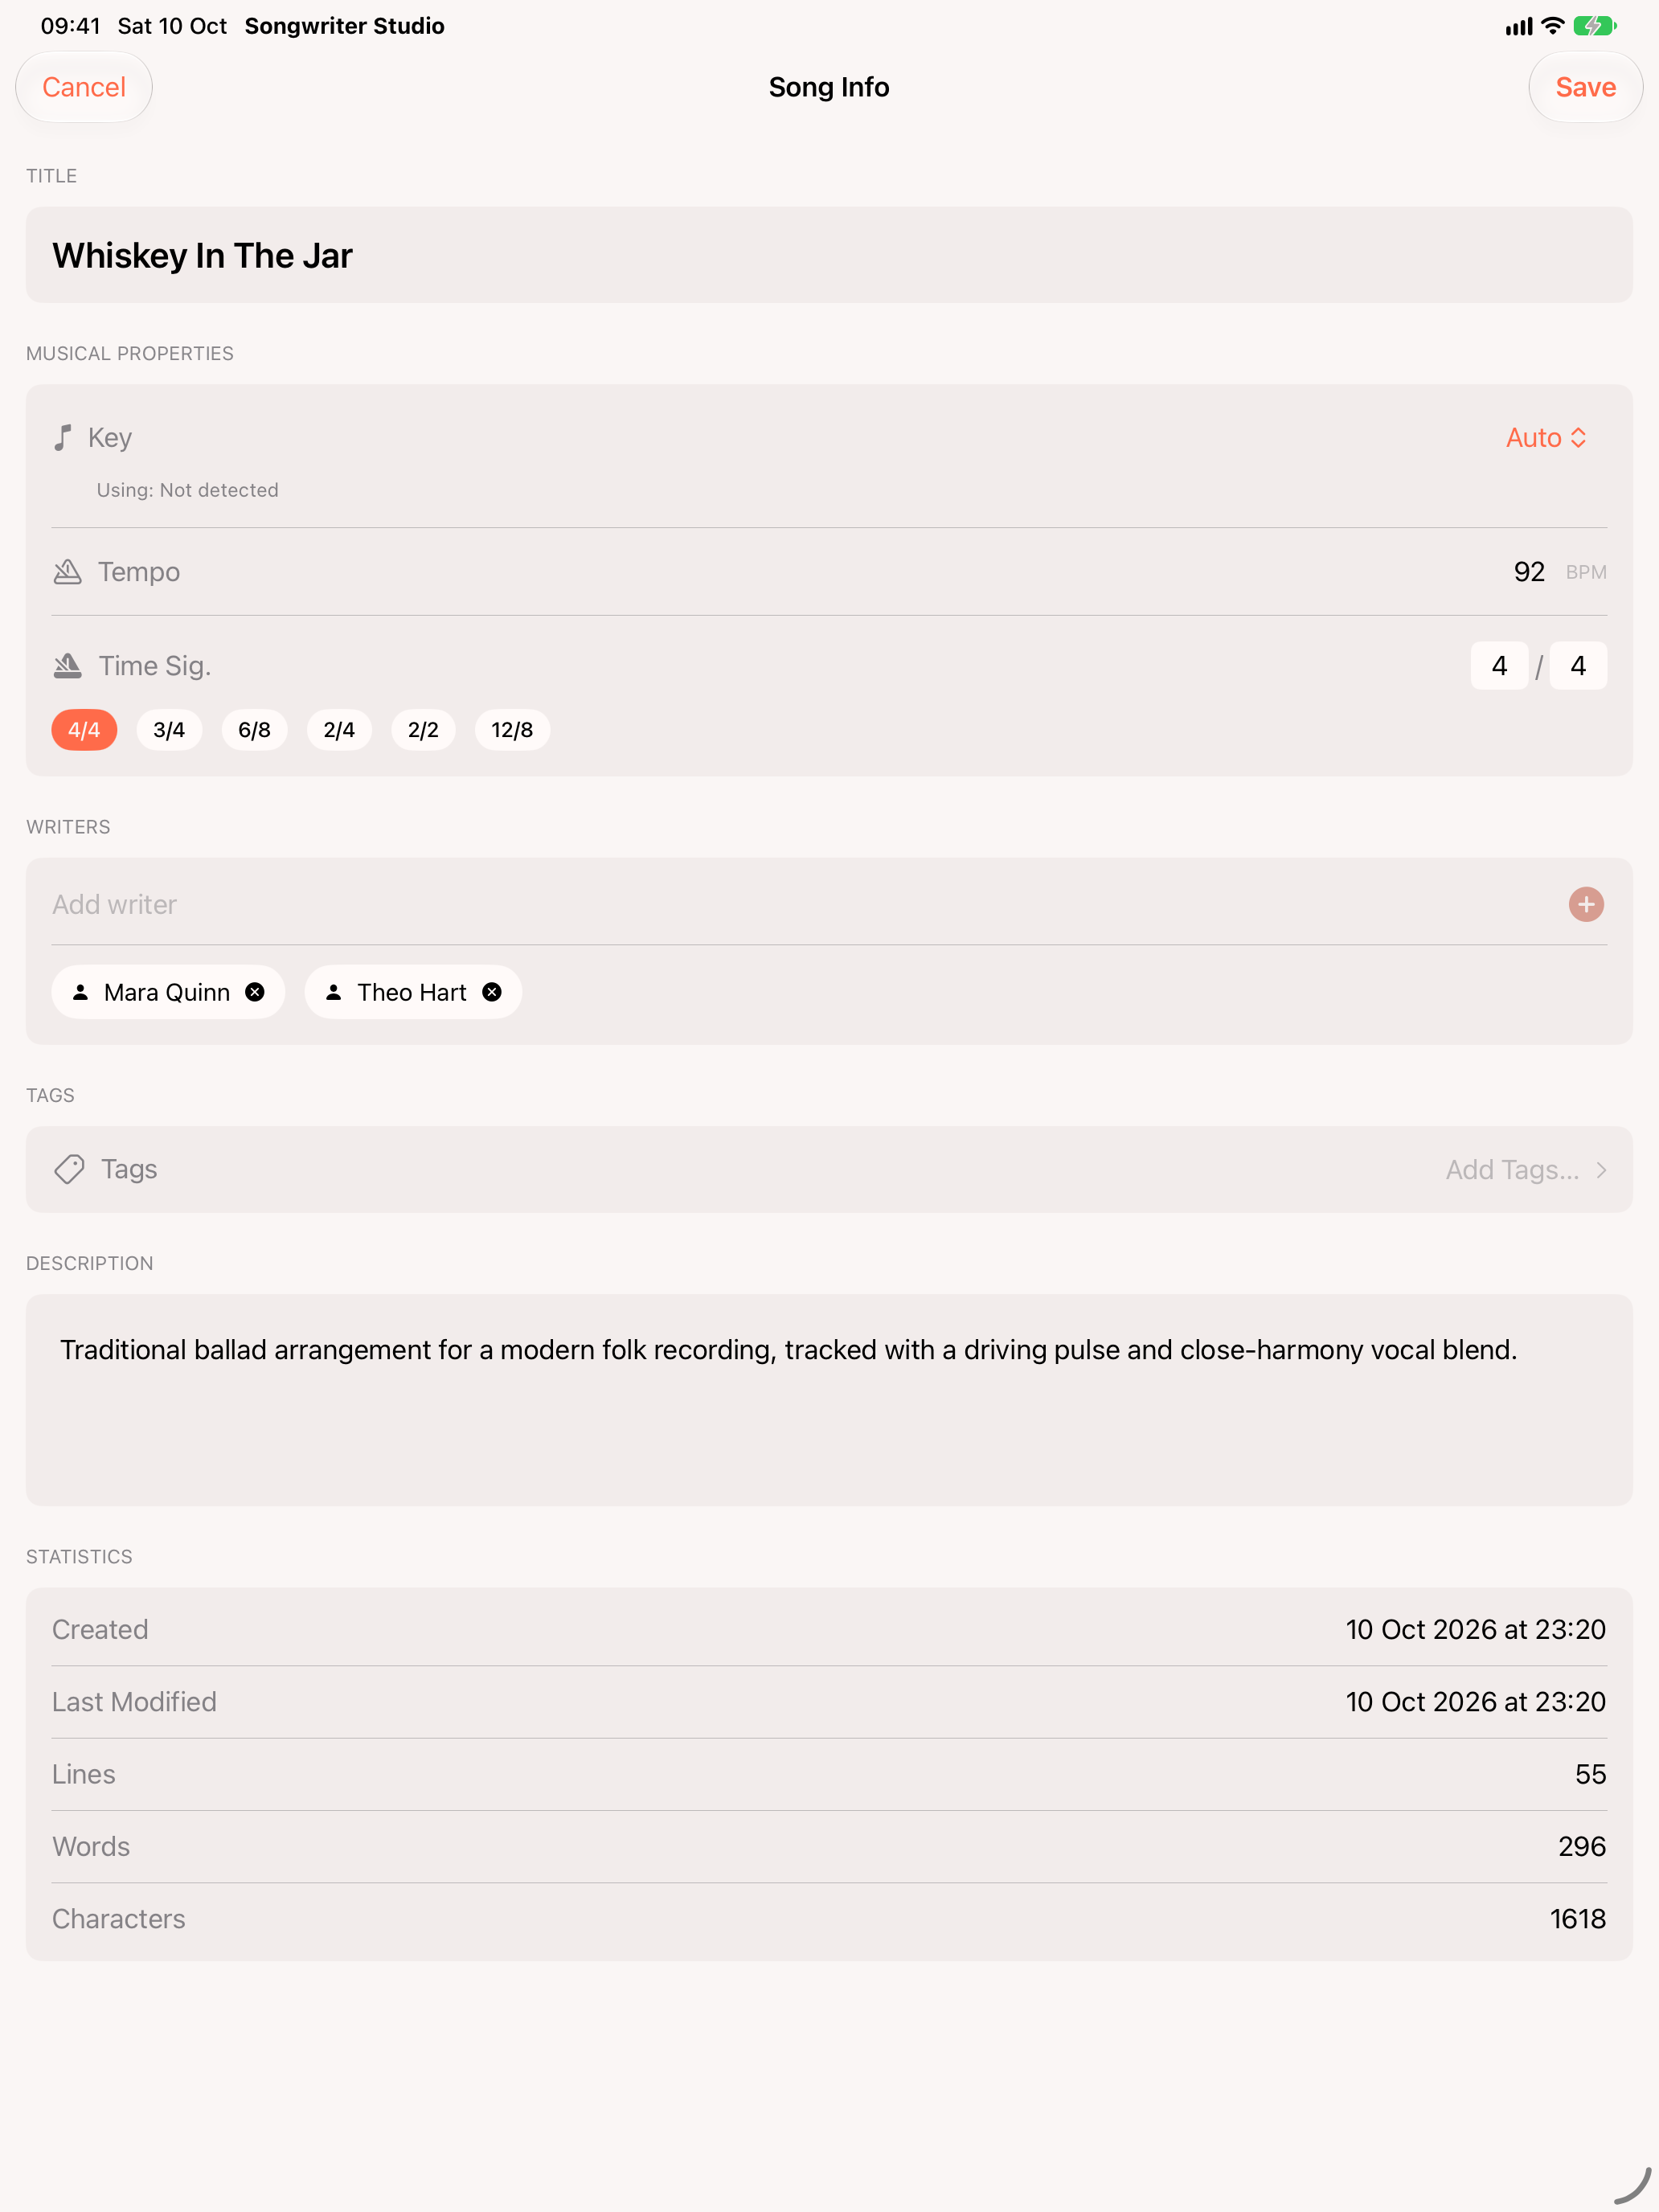Tap the metronome icon beside Tempo
The width and height of the screenshot is (1659, 2212).
pyautogui.click(x=67, y=572)
